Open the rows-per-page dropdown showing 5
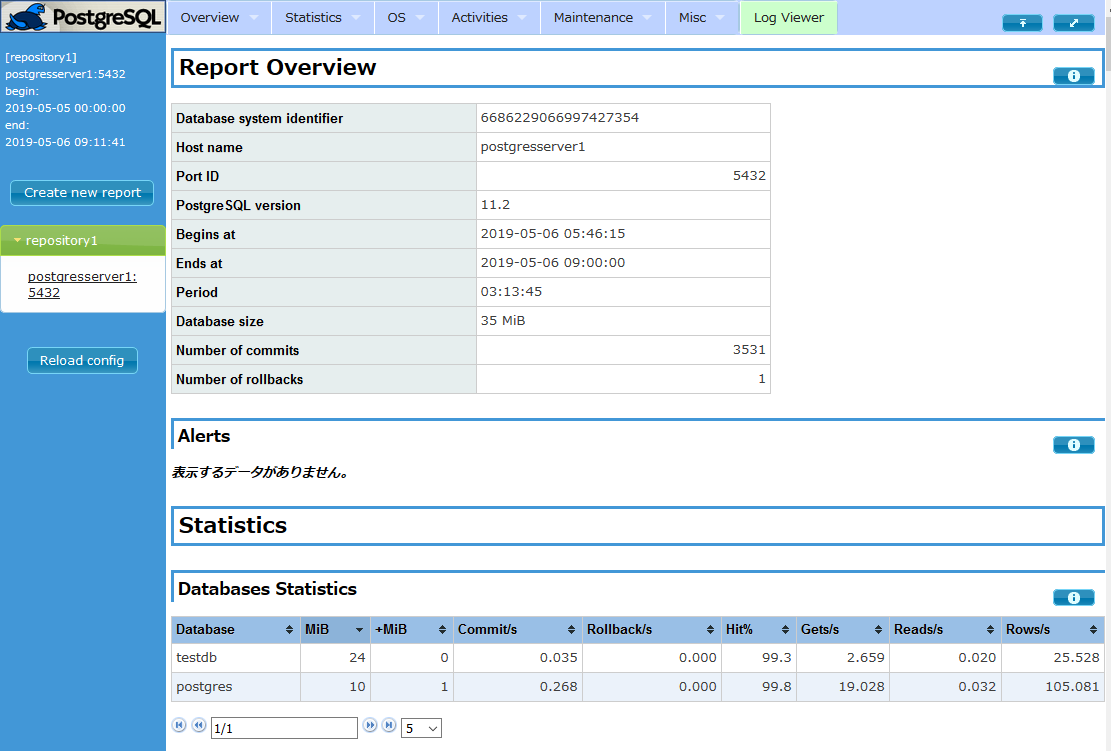The height and width of the screenshot is (751, 1111). [x=420, y=727]
